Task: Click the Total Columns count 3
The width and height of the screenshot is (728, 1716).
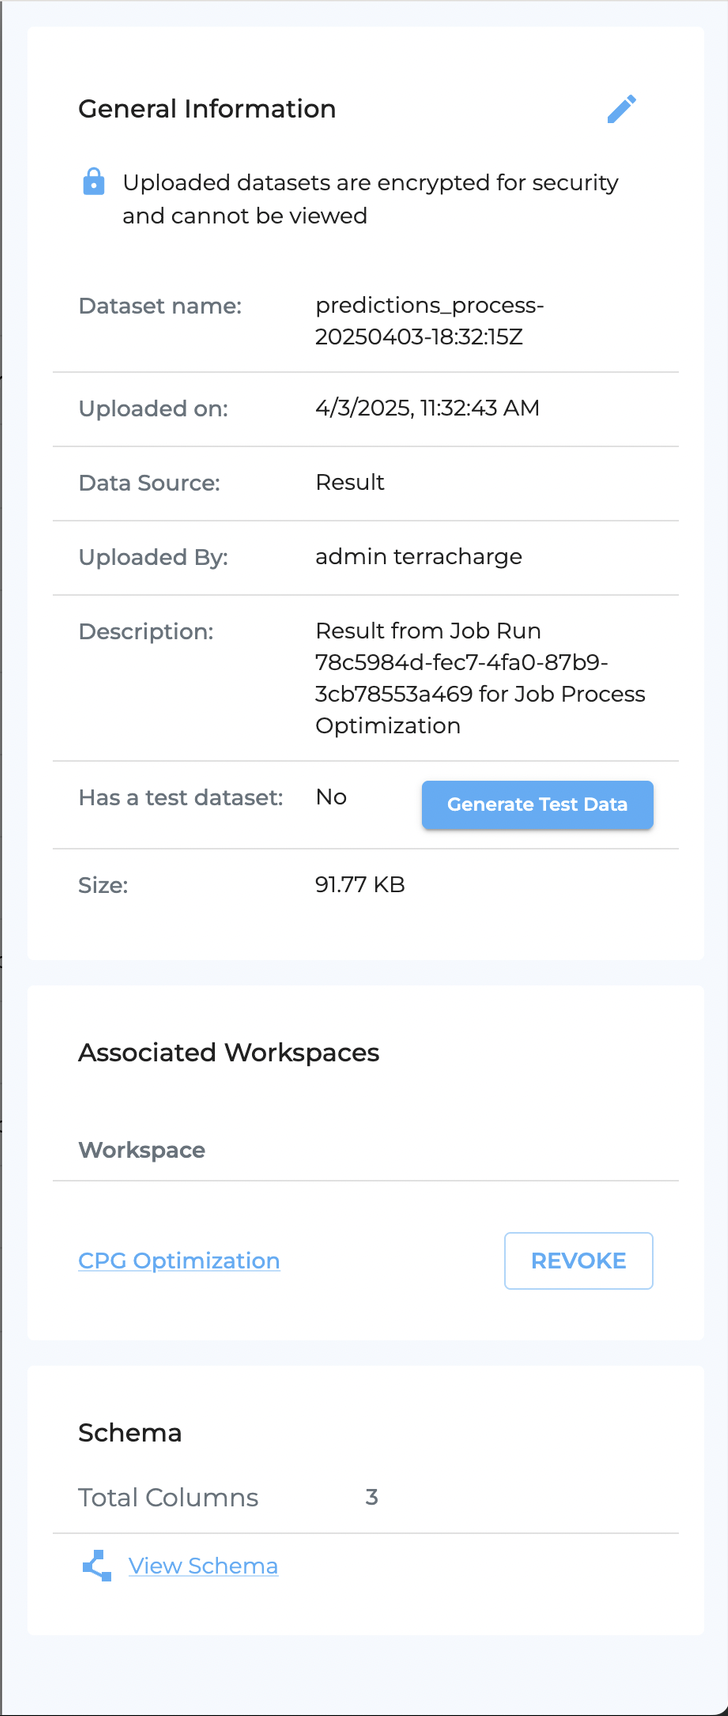Action: point(371,1497)
